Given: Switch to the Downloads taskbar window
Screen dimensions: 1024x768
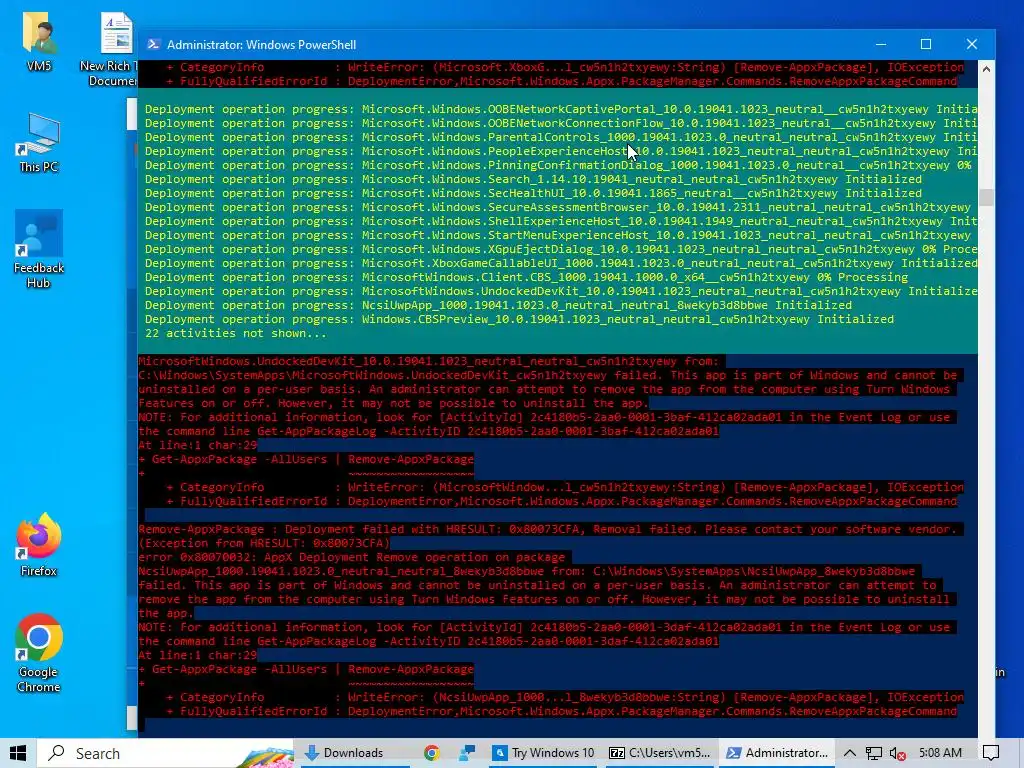Looking at the screenshot, I should pyautogui.click(x=353, y=753).
